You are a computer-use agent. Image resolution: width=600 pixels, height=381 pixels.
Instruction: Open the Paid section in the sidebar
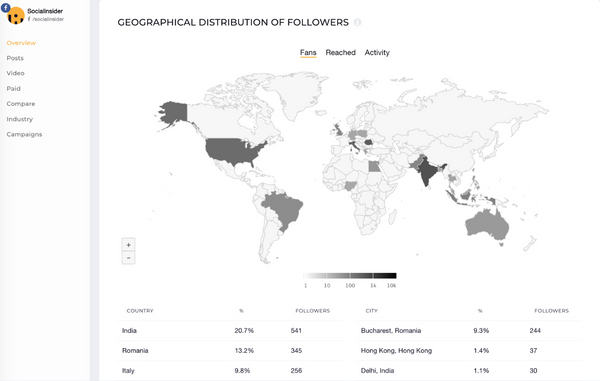point(13,88)
